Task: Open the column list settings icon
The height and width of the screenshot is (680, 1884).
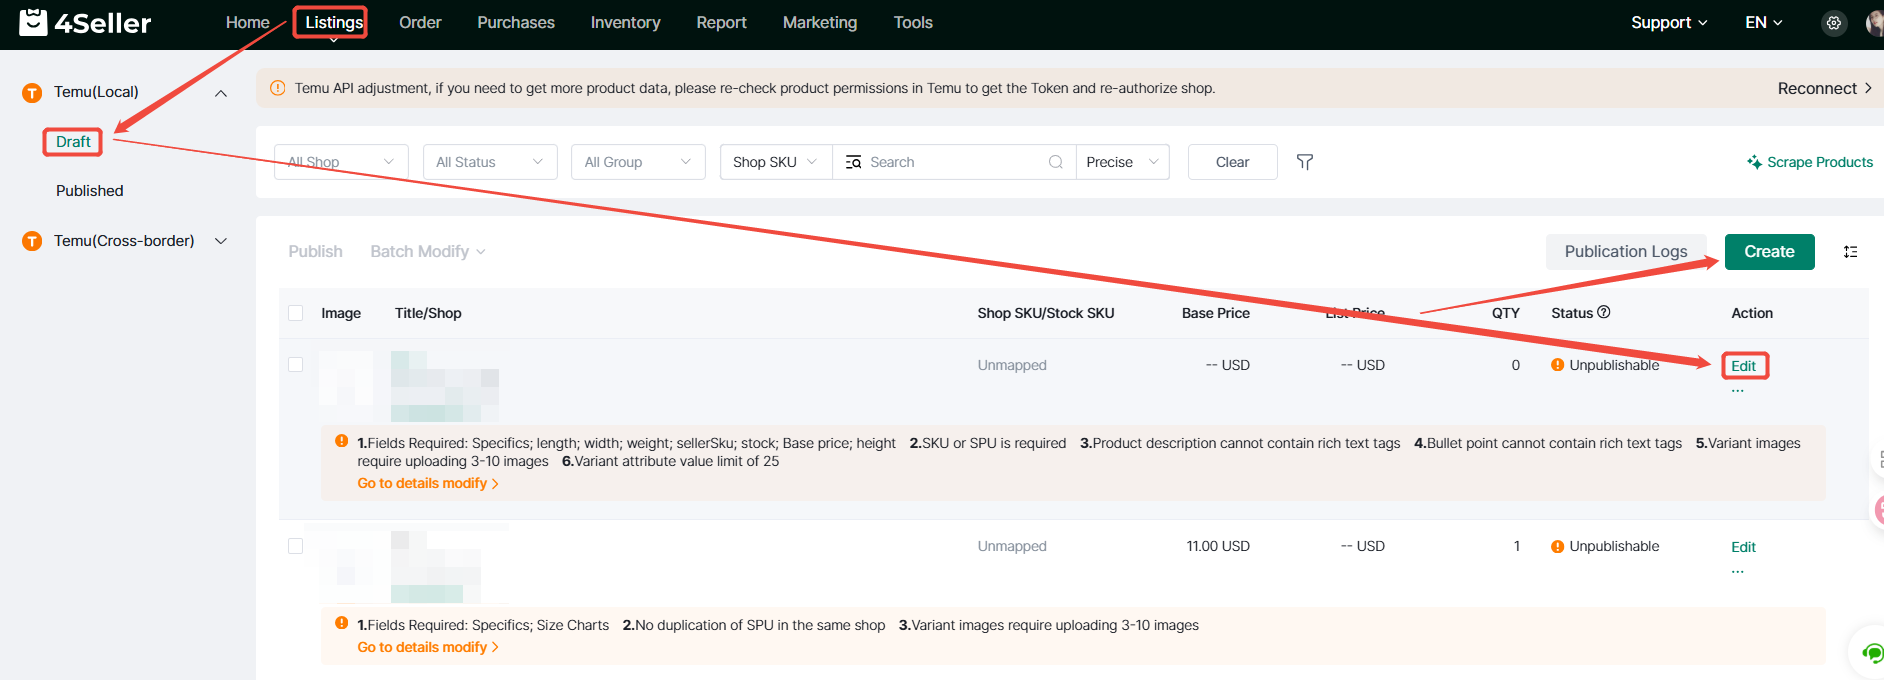Action: pyautogui.click(x=1851, y=252)
